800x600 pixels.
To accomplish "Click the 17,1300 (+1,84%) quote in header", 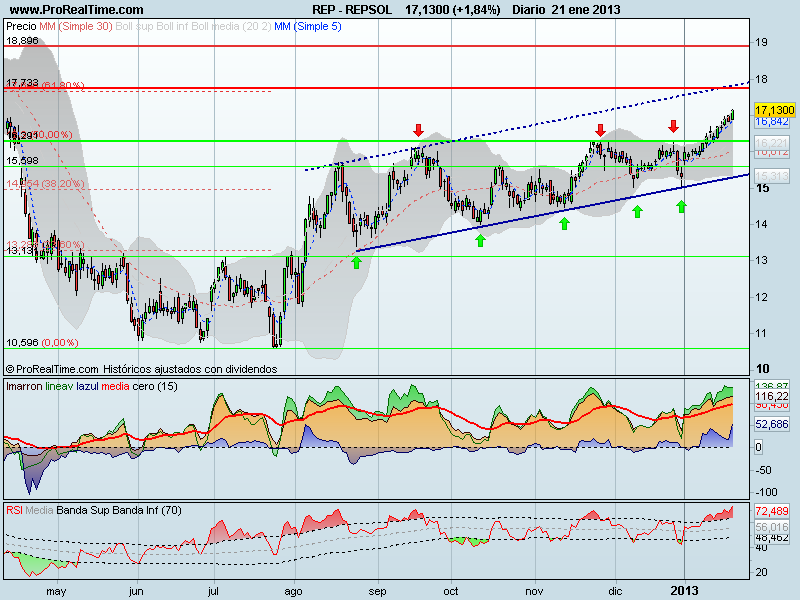I will point(453,9).
